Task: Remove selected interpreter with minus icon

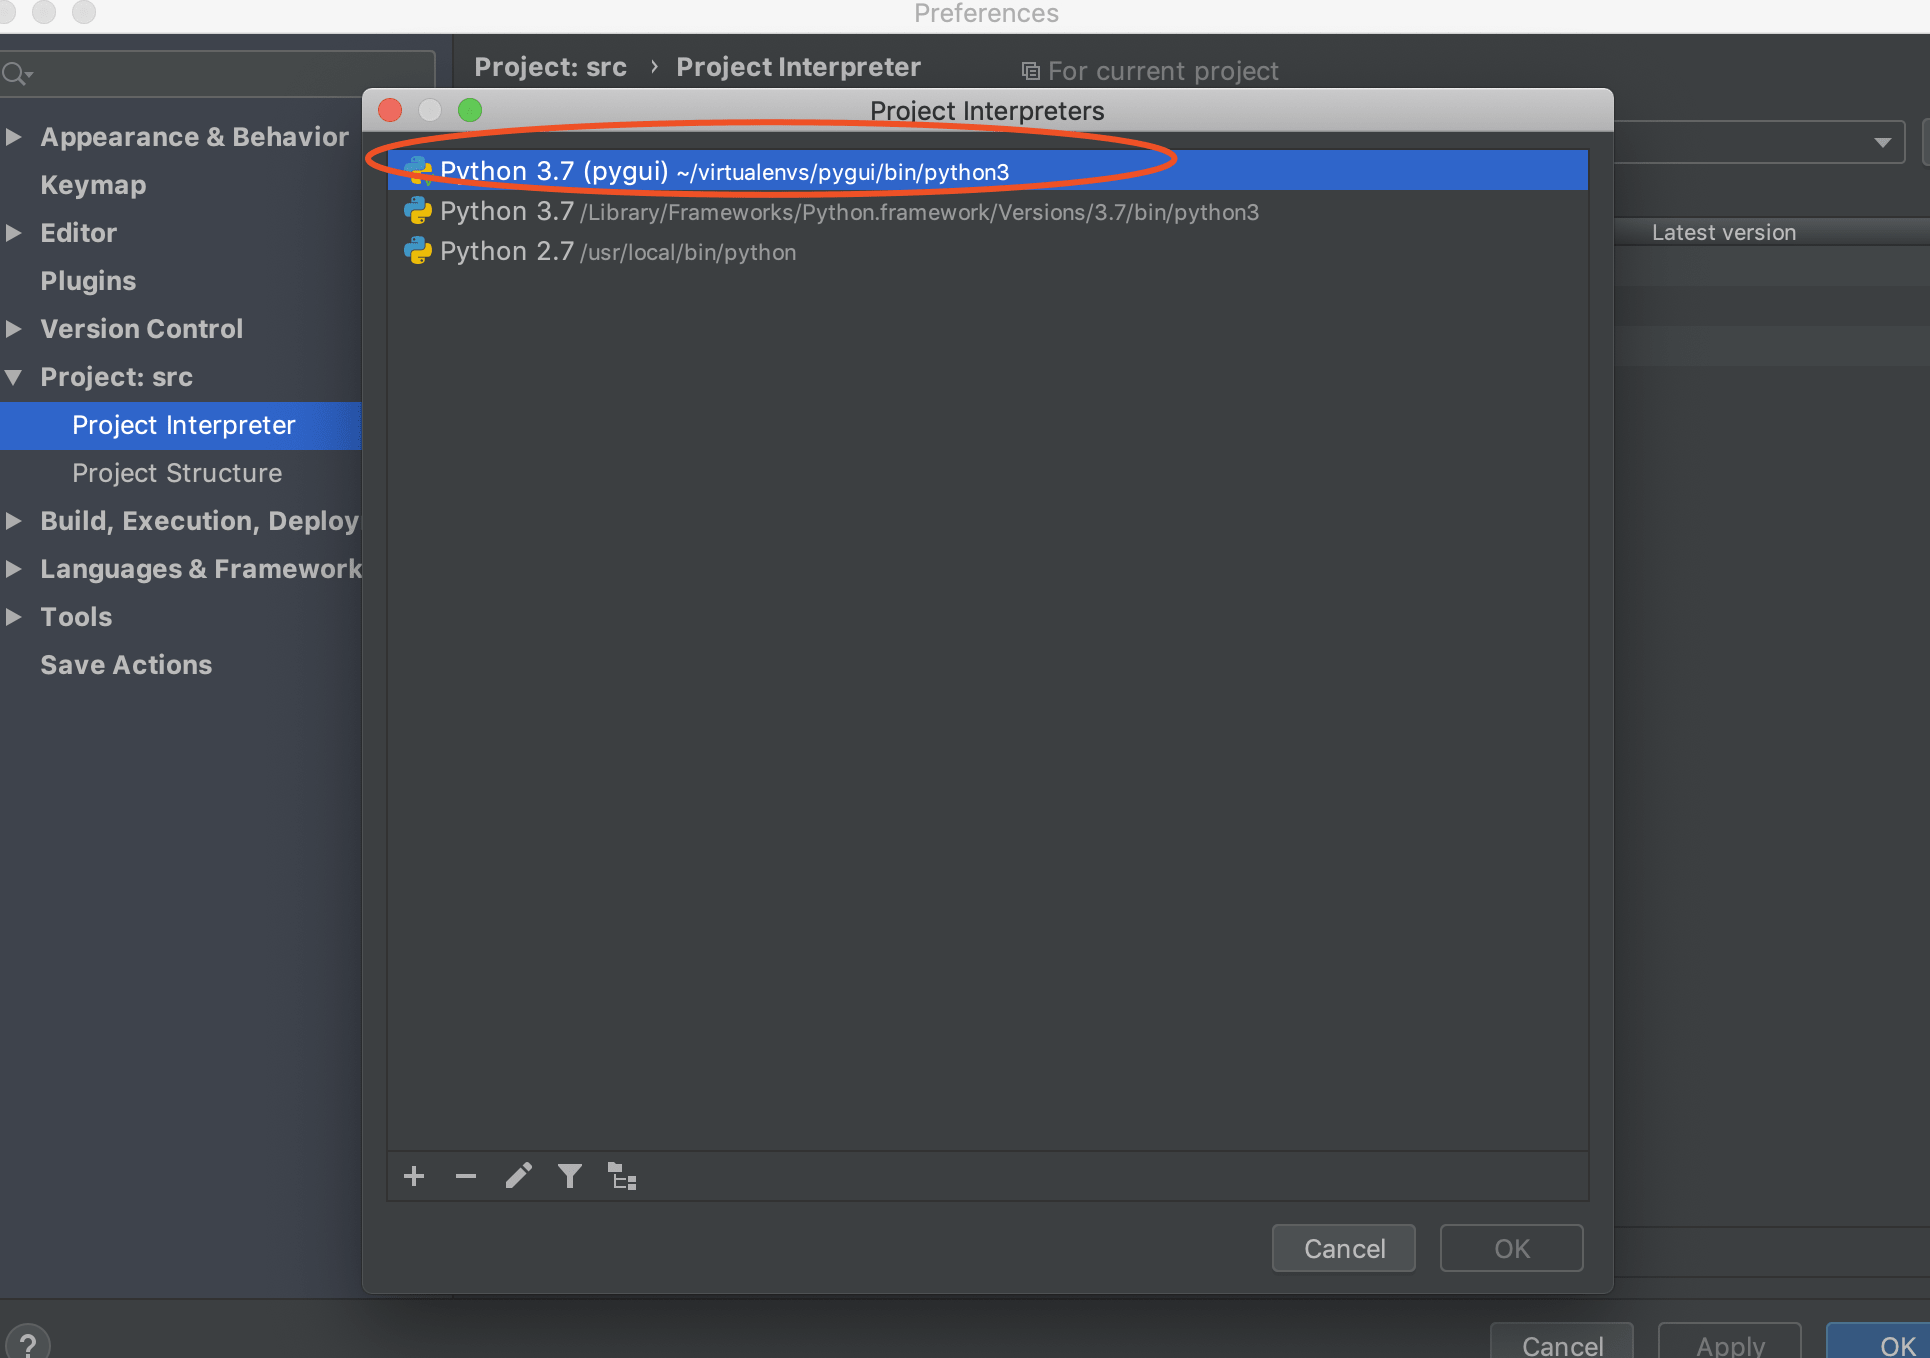Action: tap(466, 1176)
